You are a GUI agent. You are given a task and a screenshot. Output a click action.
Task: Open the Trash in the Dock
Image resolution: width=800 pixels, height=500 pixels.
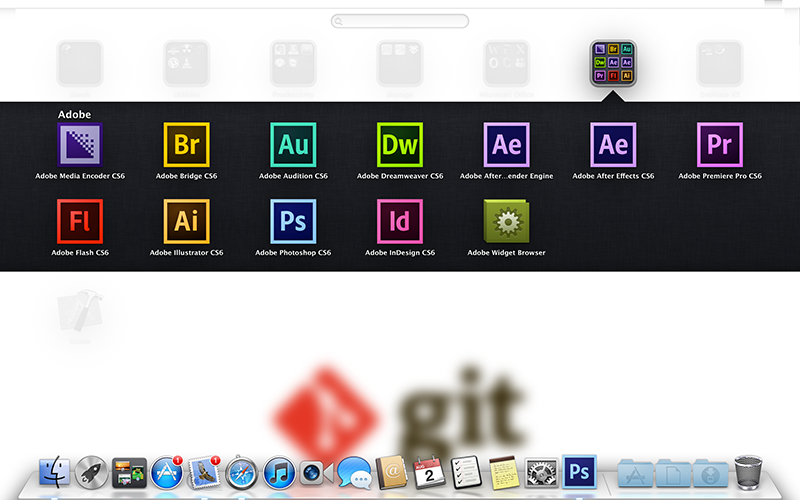click(748, 473)
